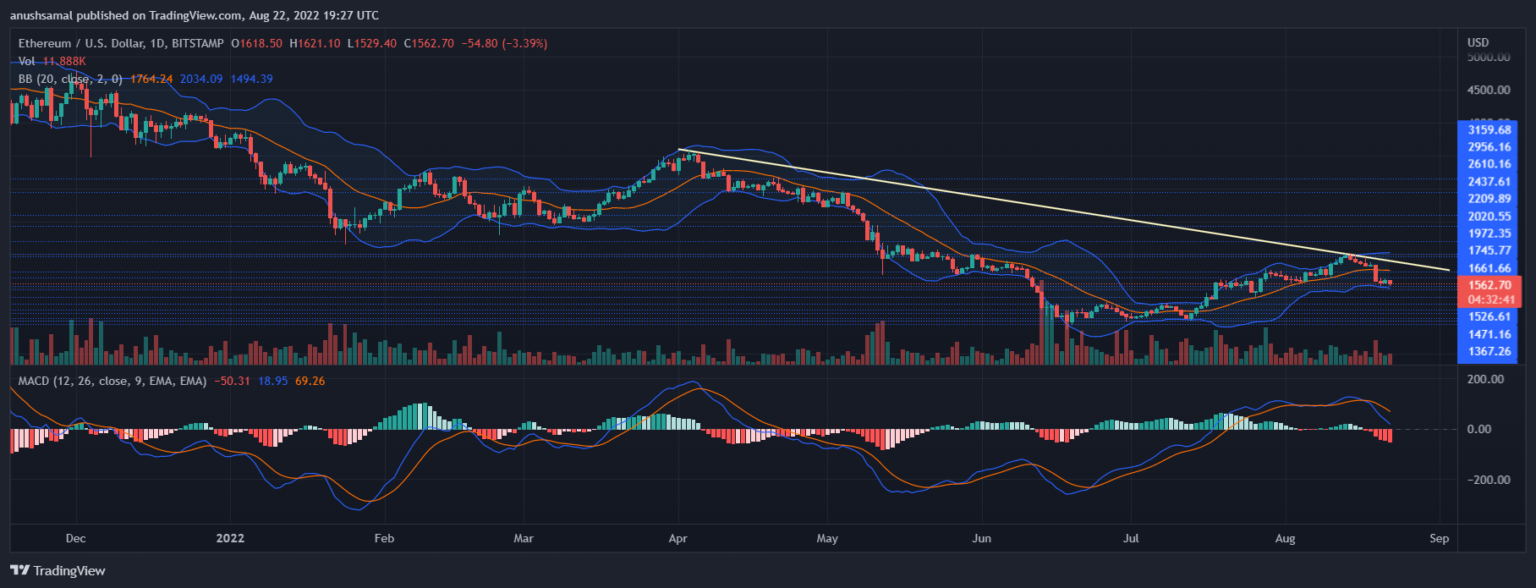Click the Jun label on the time axis
The height and width of the screenshot is (588, 1536).
click(x=984, y=537)
